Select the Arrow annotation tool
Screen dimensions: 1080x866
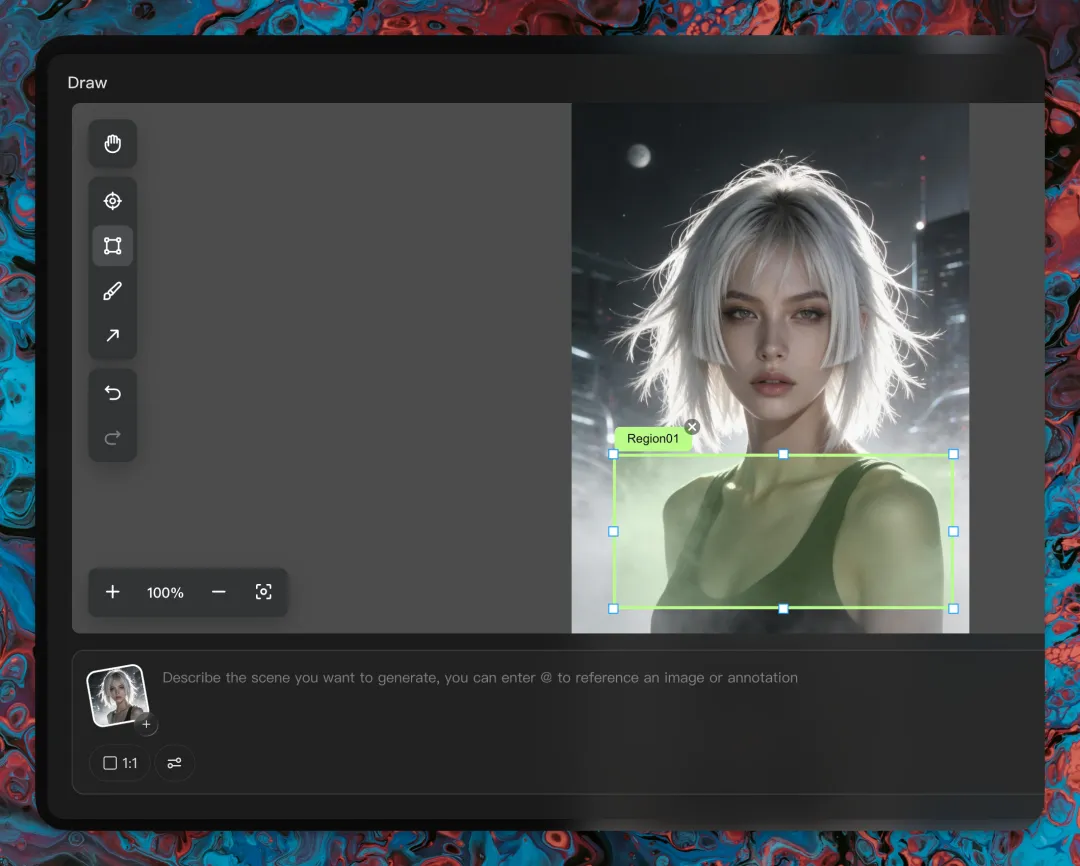click(x=112, y=336)
